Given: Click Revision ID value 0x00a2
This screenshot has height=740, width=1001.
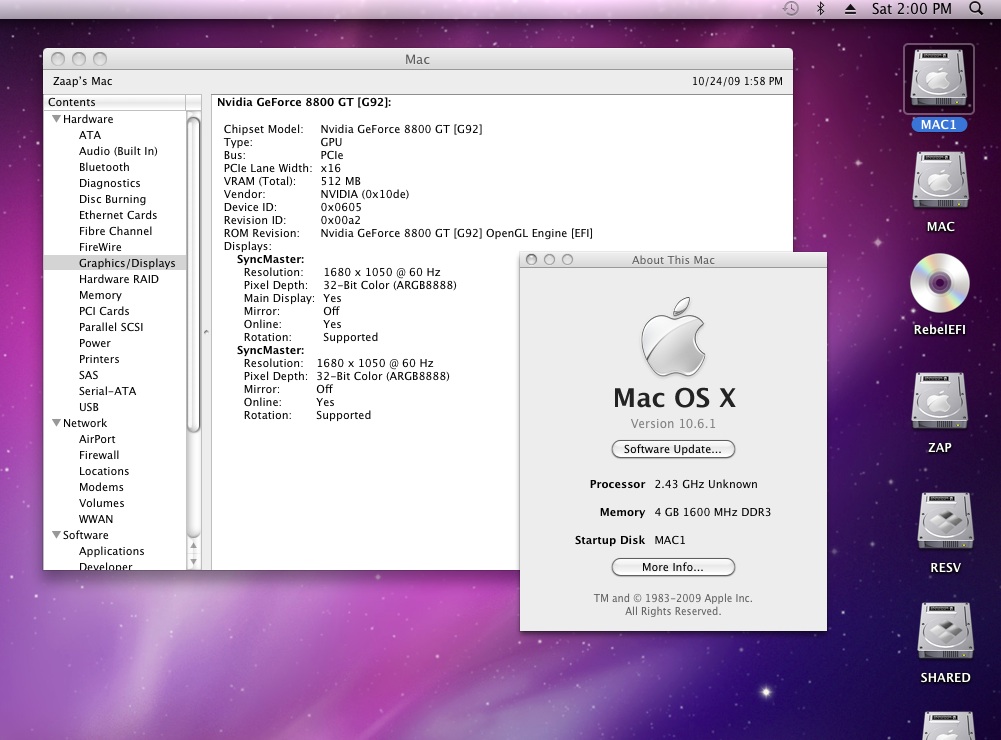Looking at the screenshot, I should [x=340, y=220].
